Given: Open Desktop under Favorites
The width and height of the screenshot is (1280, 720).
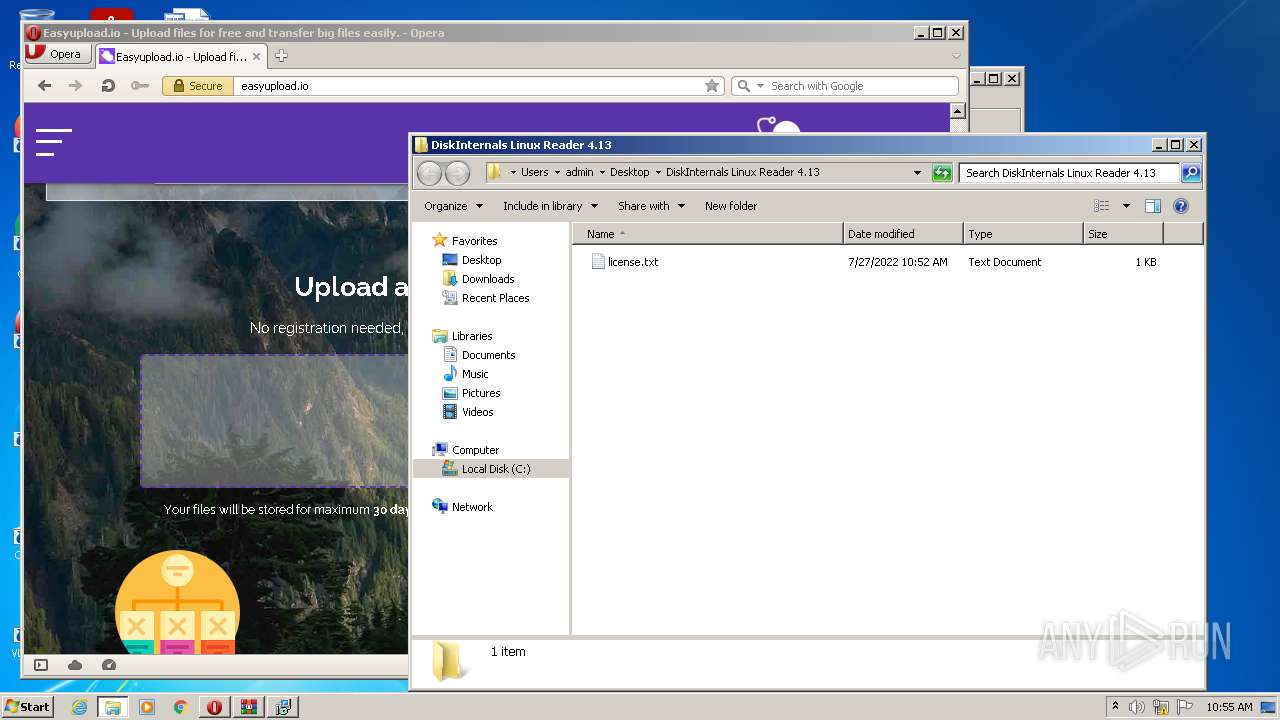Looking at the screenshot, I should click(481, 260).
